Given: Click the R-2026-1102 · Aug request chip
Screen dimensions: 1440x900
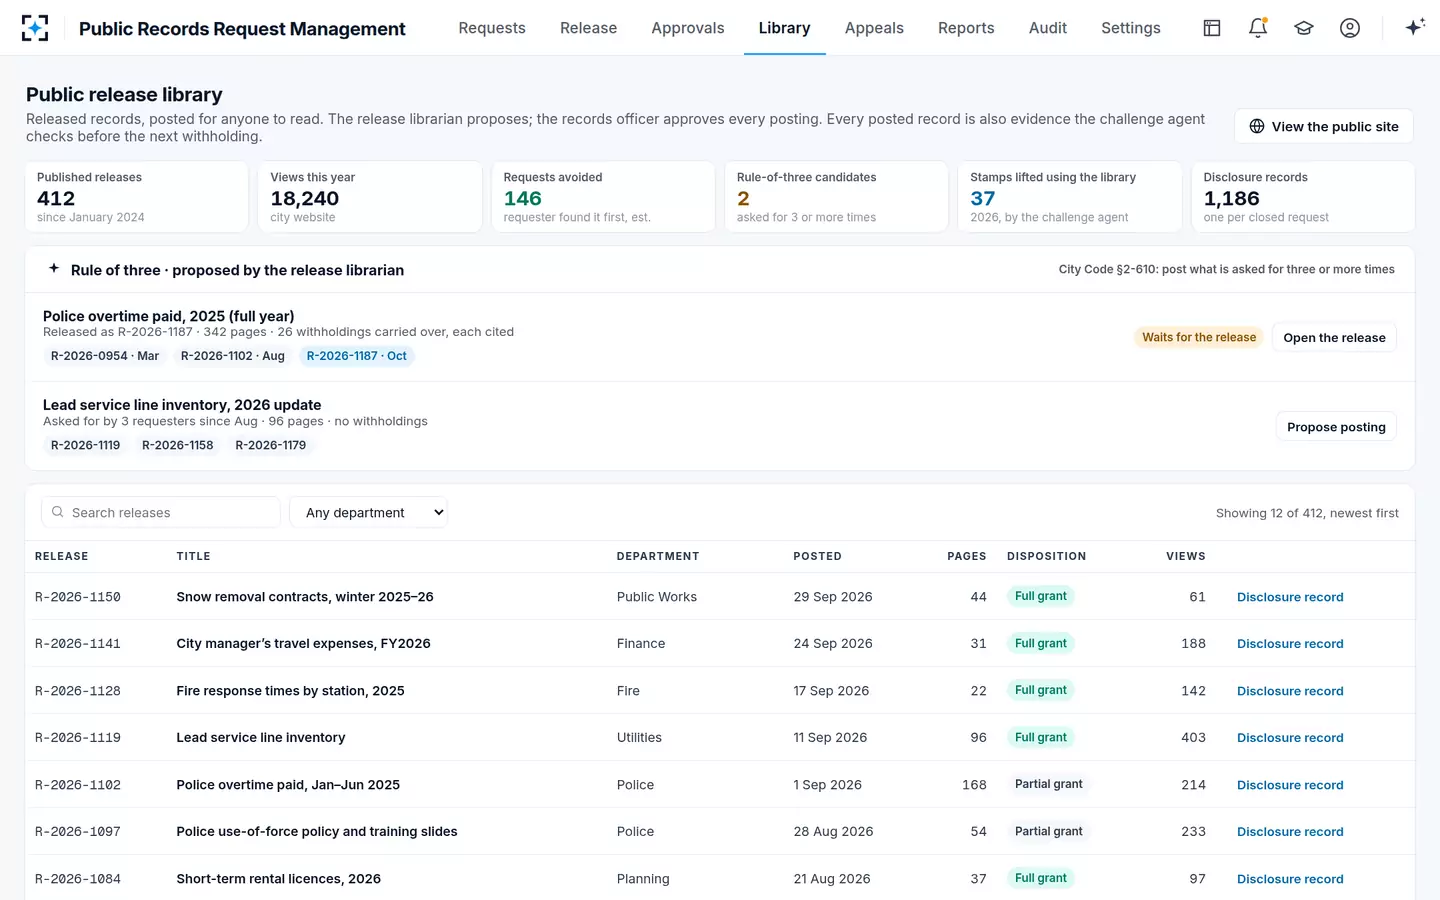Looking at the screenshot, I should point(233,356).
